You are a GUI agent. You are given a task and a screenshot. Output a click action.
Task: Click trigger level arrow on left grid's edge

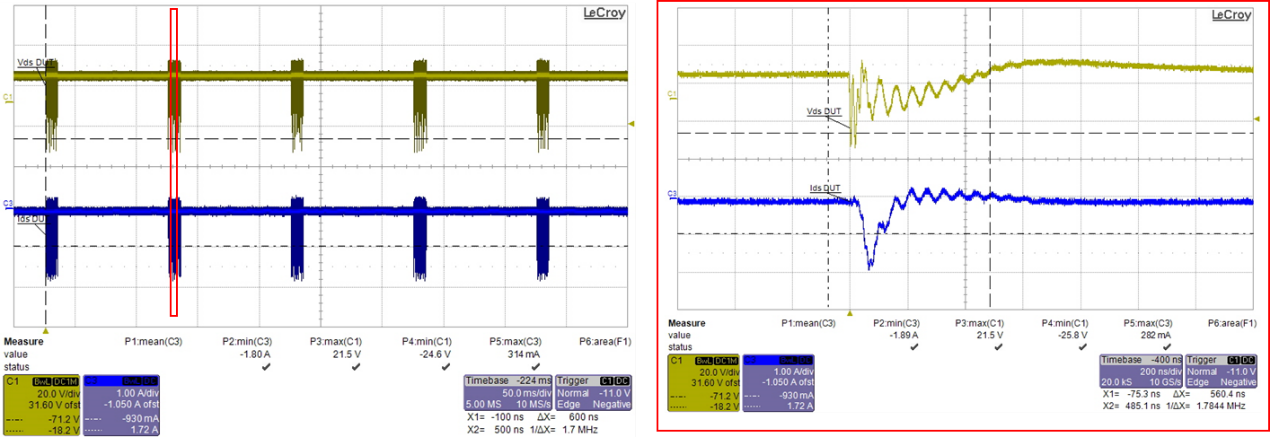point(631,123)
